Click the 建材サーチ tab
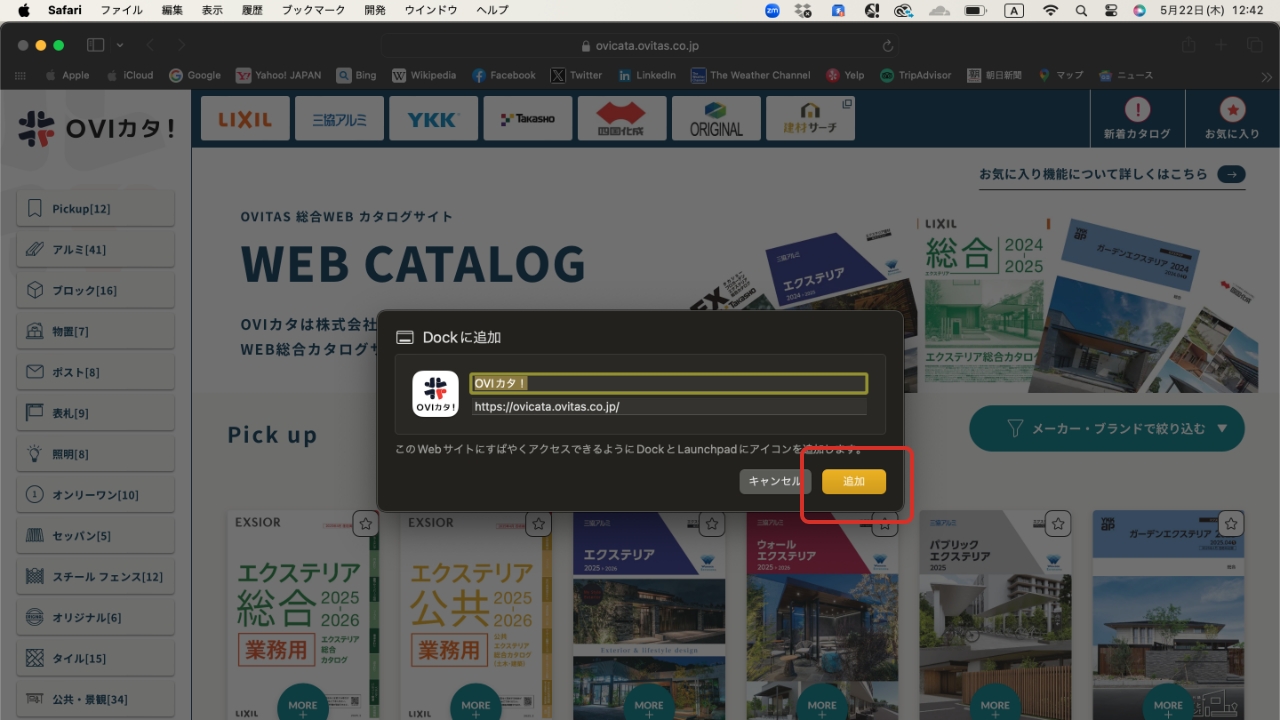Image resolution: width=1280 pixels, height=720 pixels. tap(811, 118)
